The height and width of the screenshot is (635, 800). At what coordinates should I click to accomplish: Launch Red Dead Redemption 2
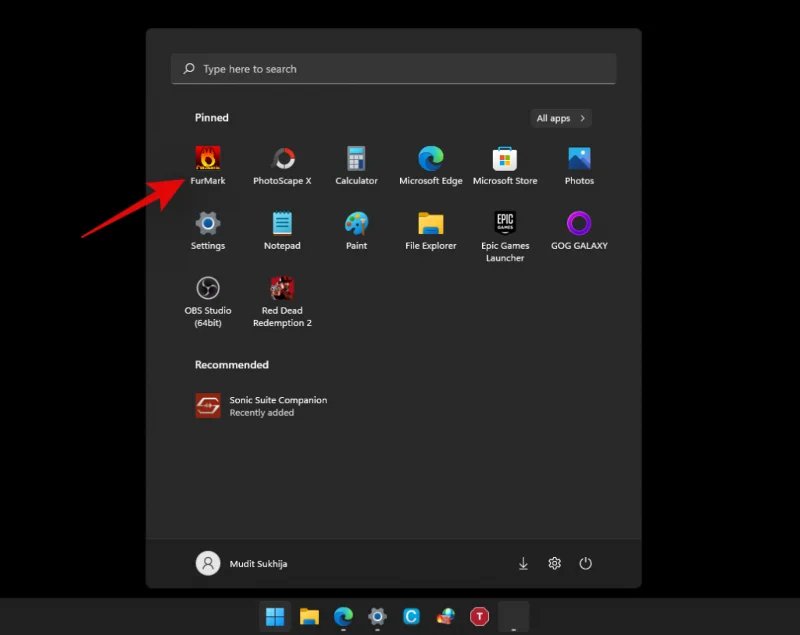click(282, 290)
